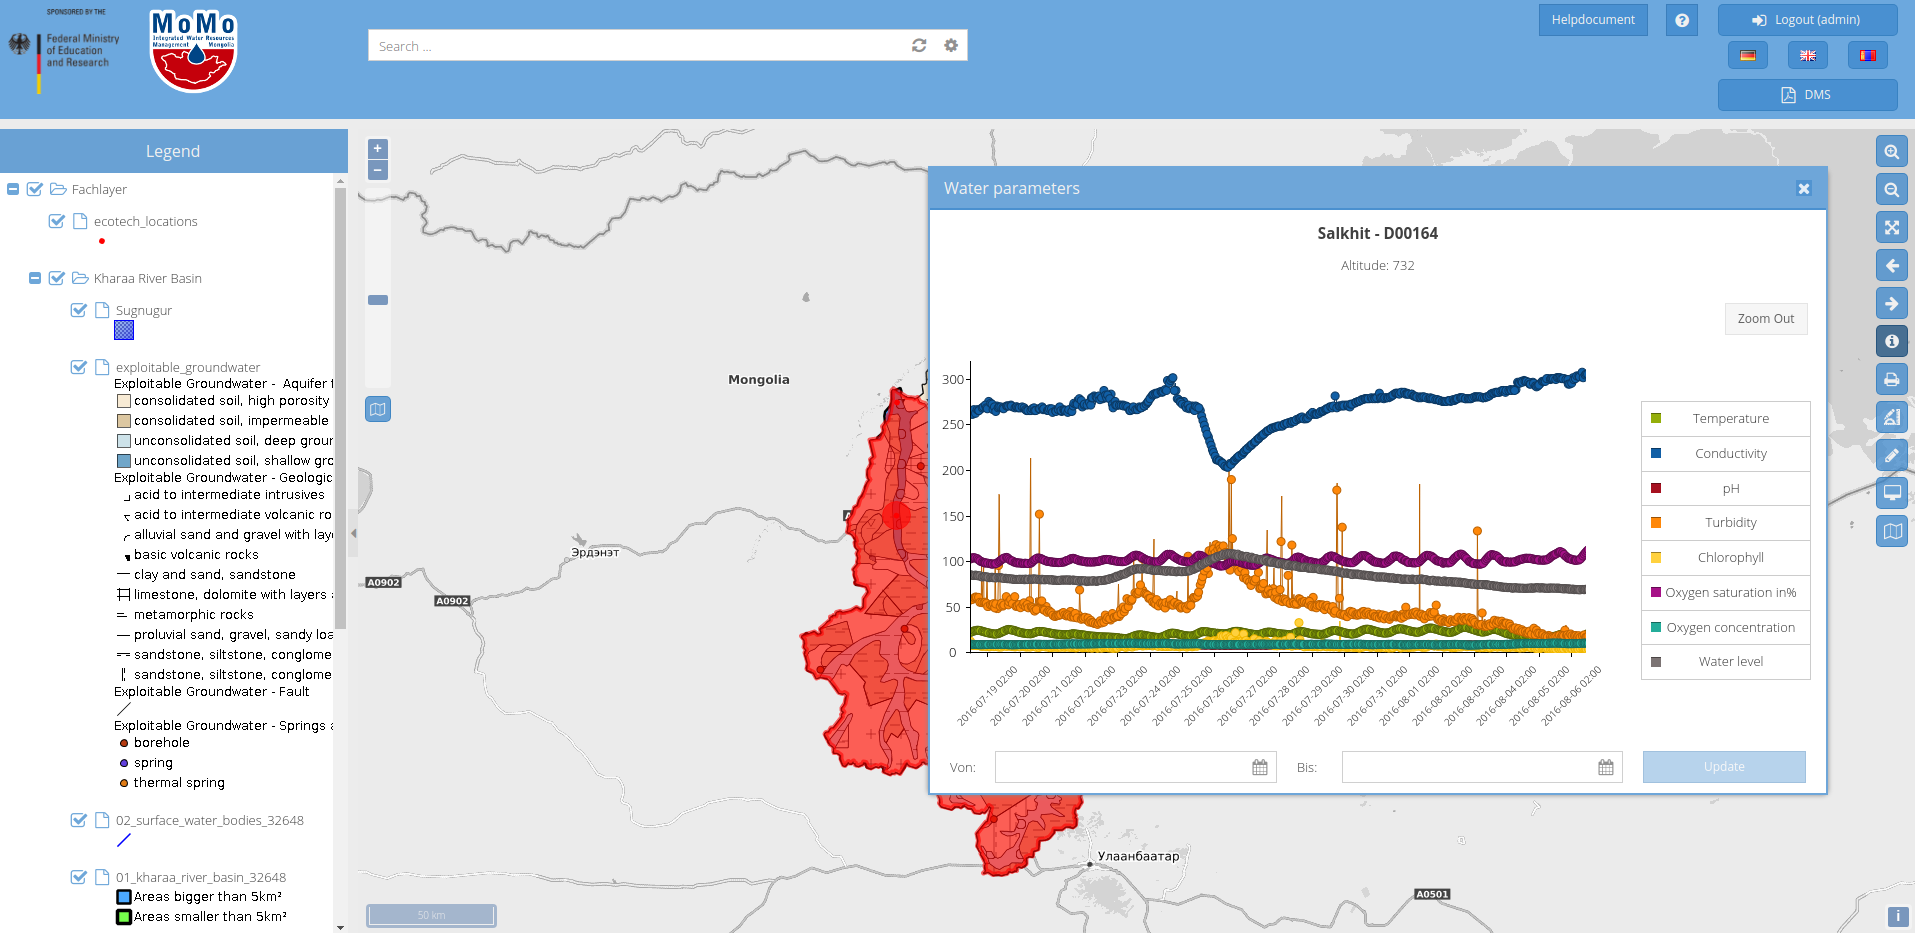
Task: Open the Bis date calendar picker
Action: coord(1606,767)
